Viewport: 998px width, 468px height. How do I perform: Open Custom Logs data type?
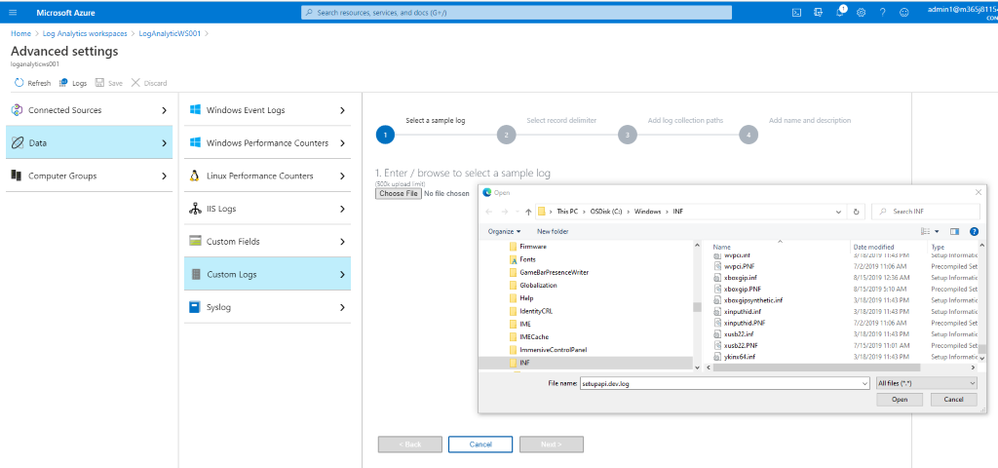click(x=267, y=274)
